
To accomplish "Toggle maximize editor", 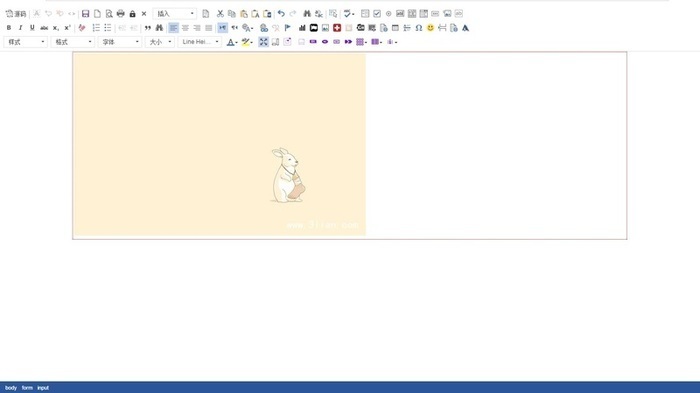I will click(x=263, y=42).
